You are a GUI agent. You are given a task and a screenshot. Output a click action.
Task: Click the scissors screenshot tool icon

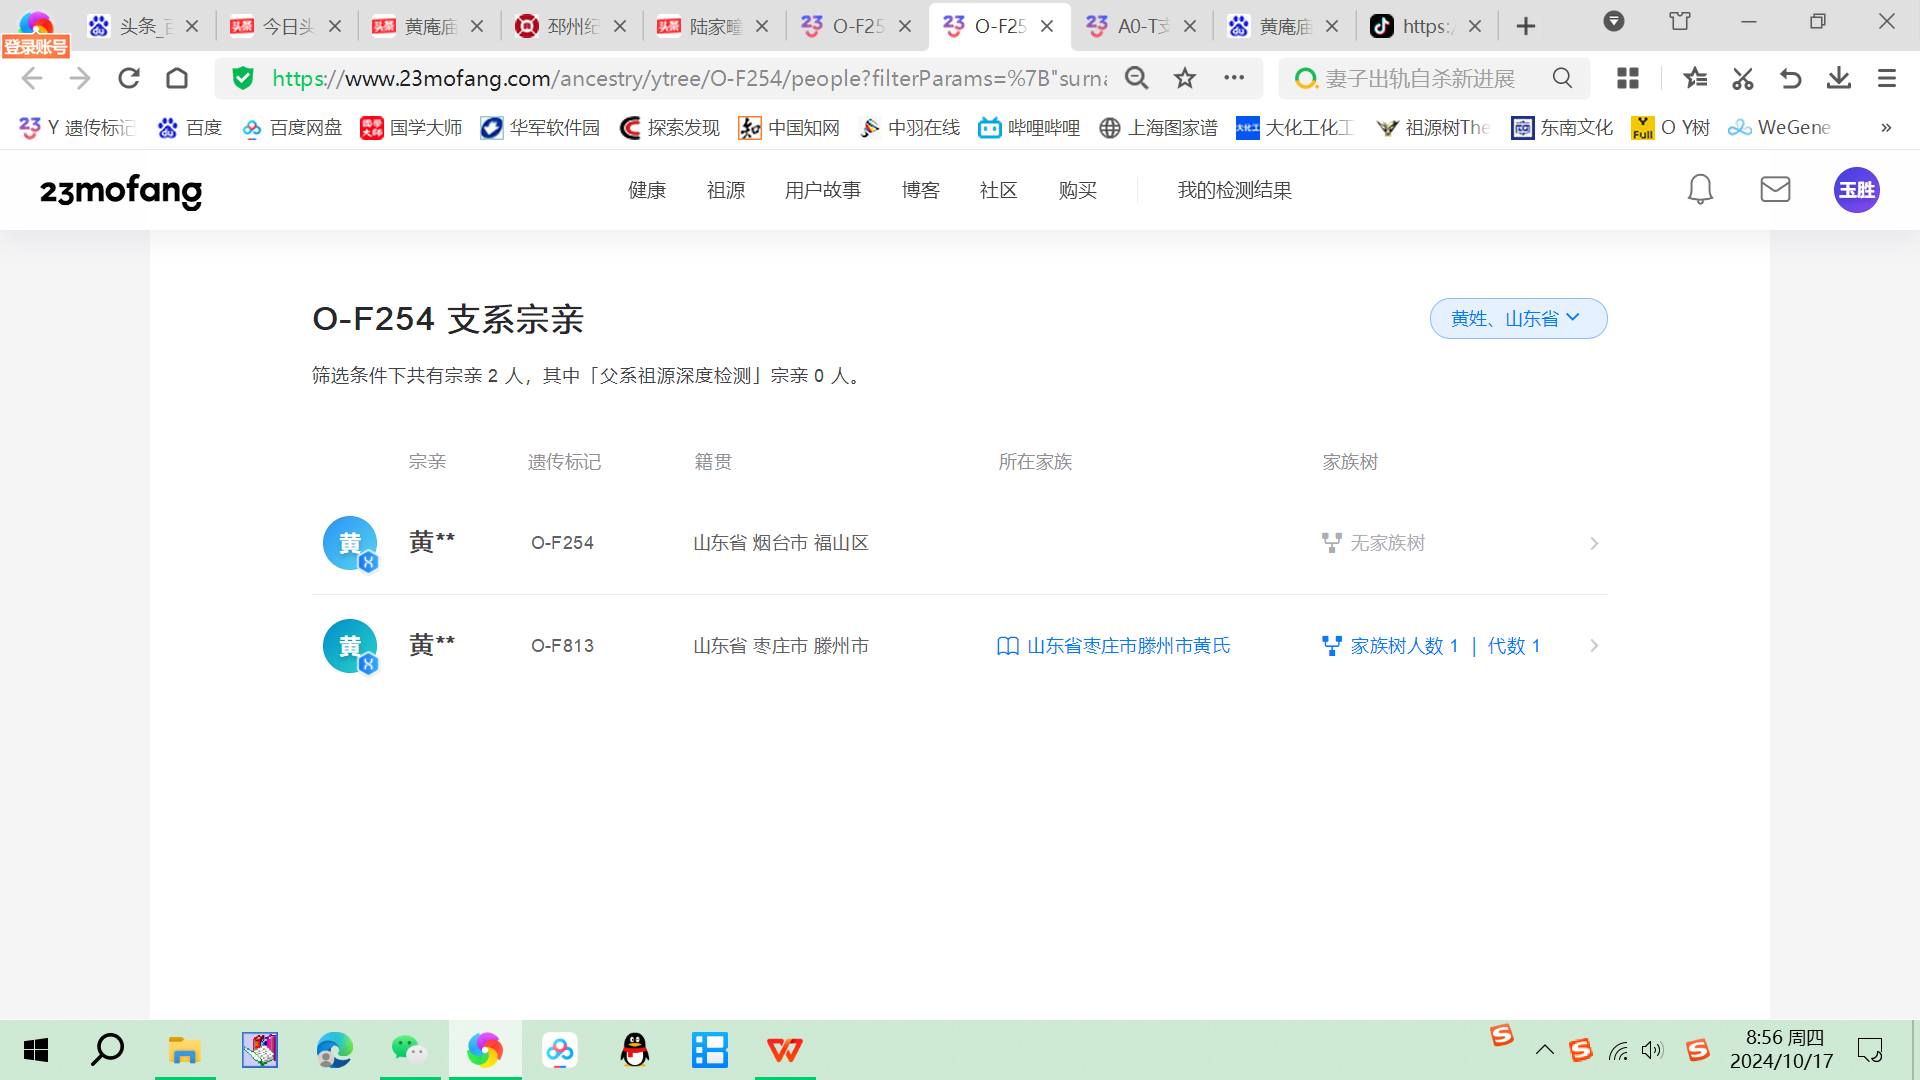[1743, 78]
